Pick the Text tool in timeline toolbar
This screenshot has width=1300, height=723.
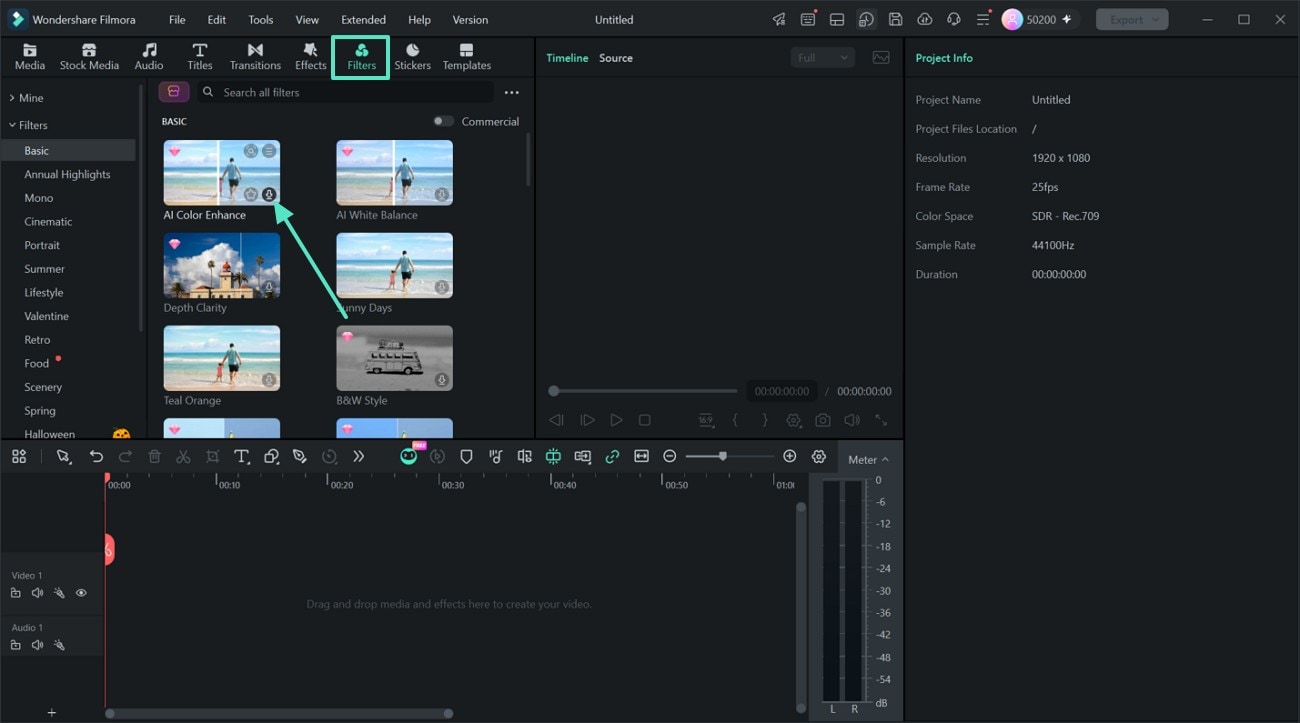point(241,456)
